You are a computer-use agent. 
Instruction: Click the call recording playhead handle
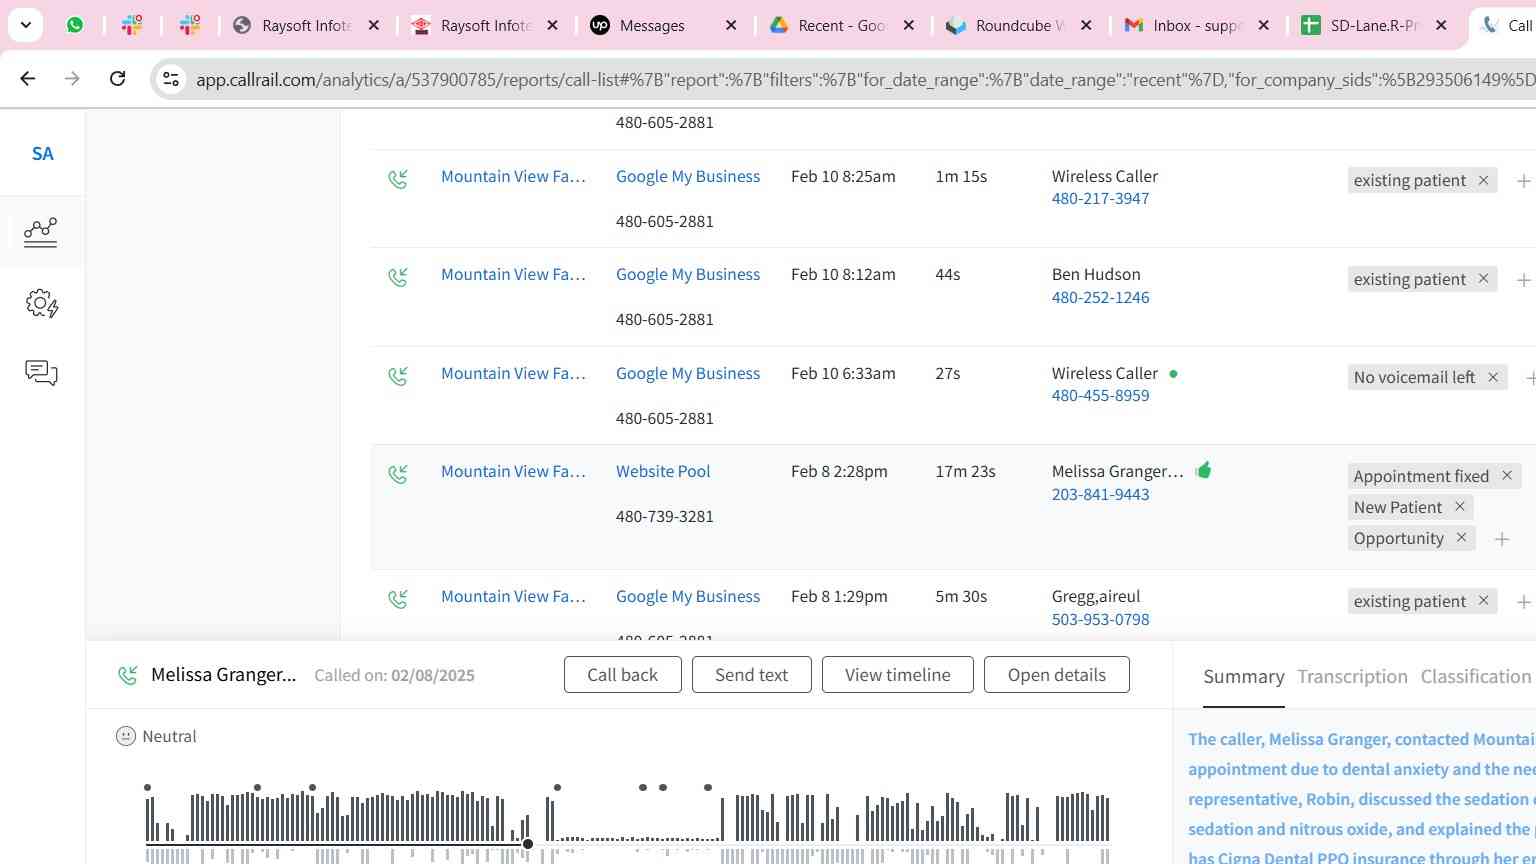point(527,844)
